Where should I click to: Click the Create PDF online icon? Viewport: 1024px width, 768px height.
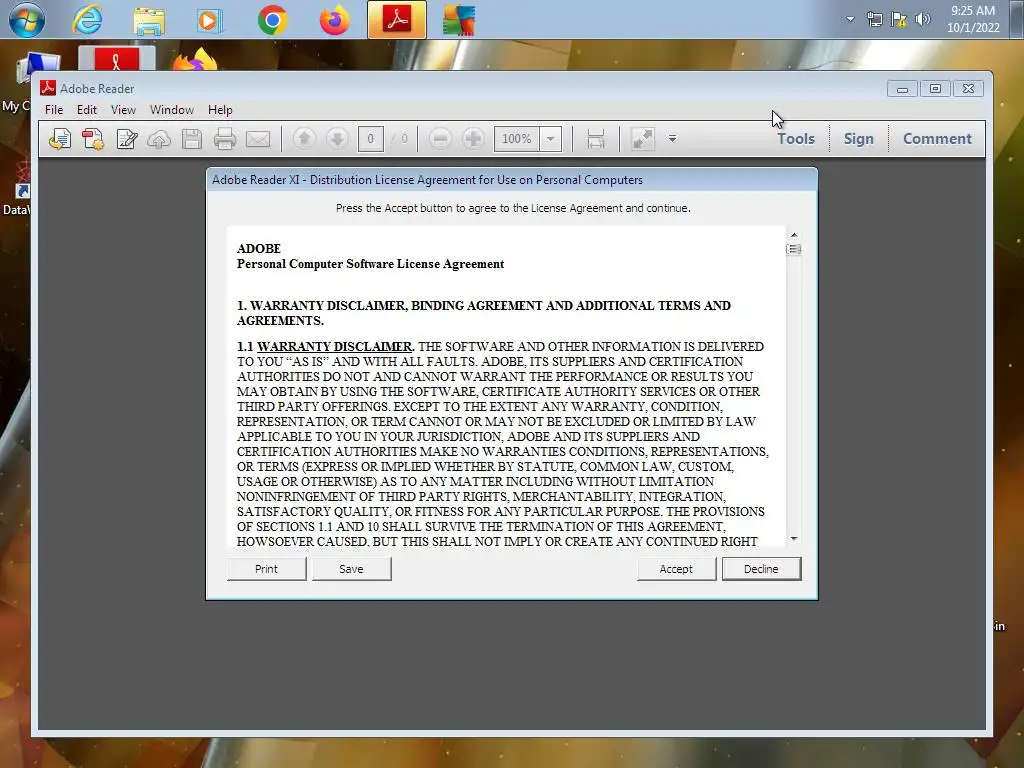tap(93, 139)
